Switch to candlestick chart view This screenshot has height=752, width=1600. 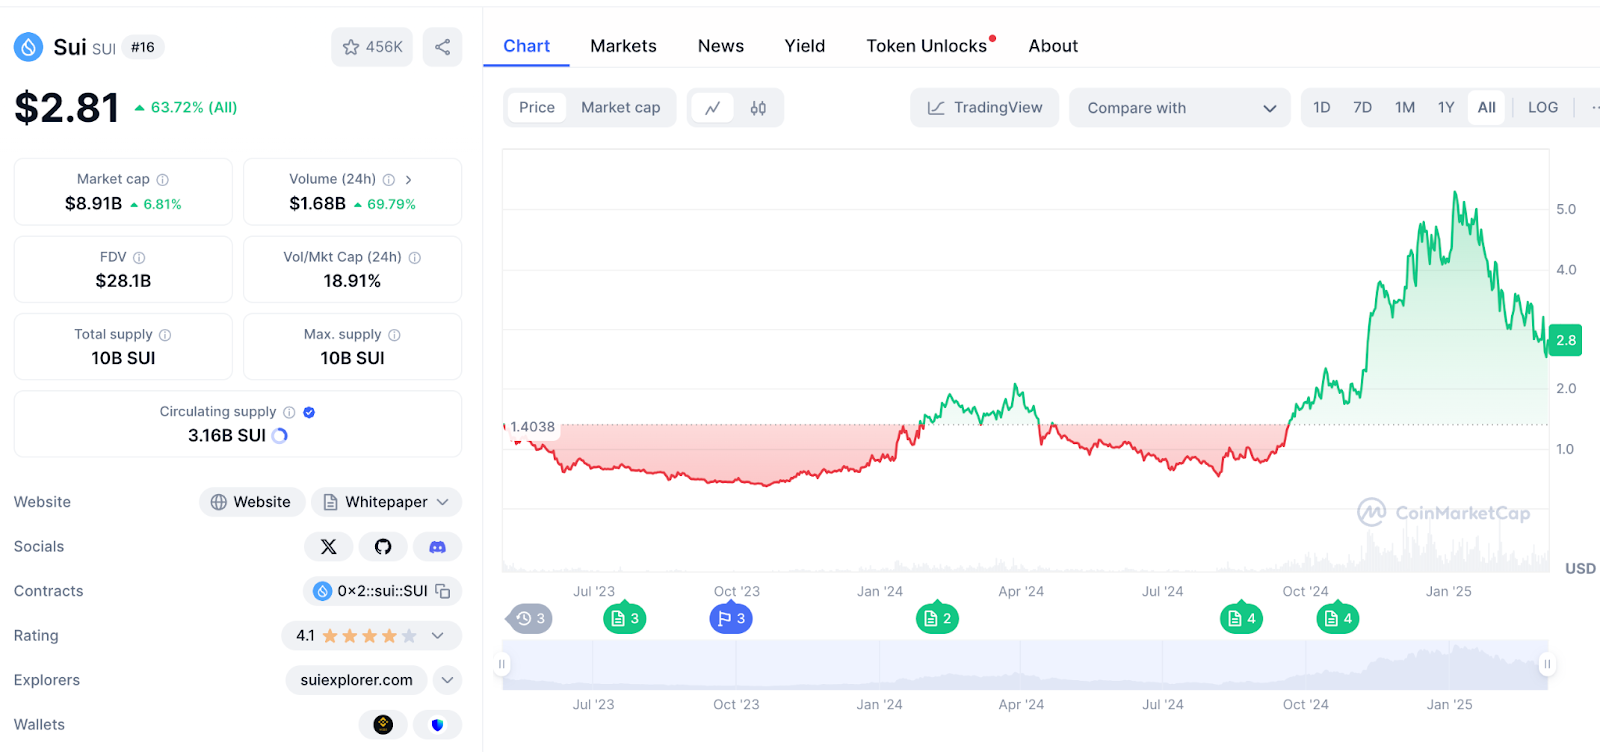tap(758, 108)
